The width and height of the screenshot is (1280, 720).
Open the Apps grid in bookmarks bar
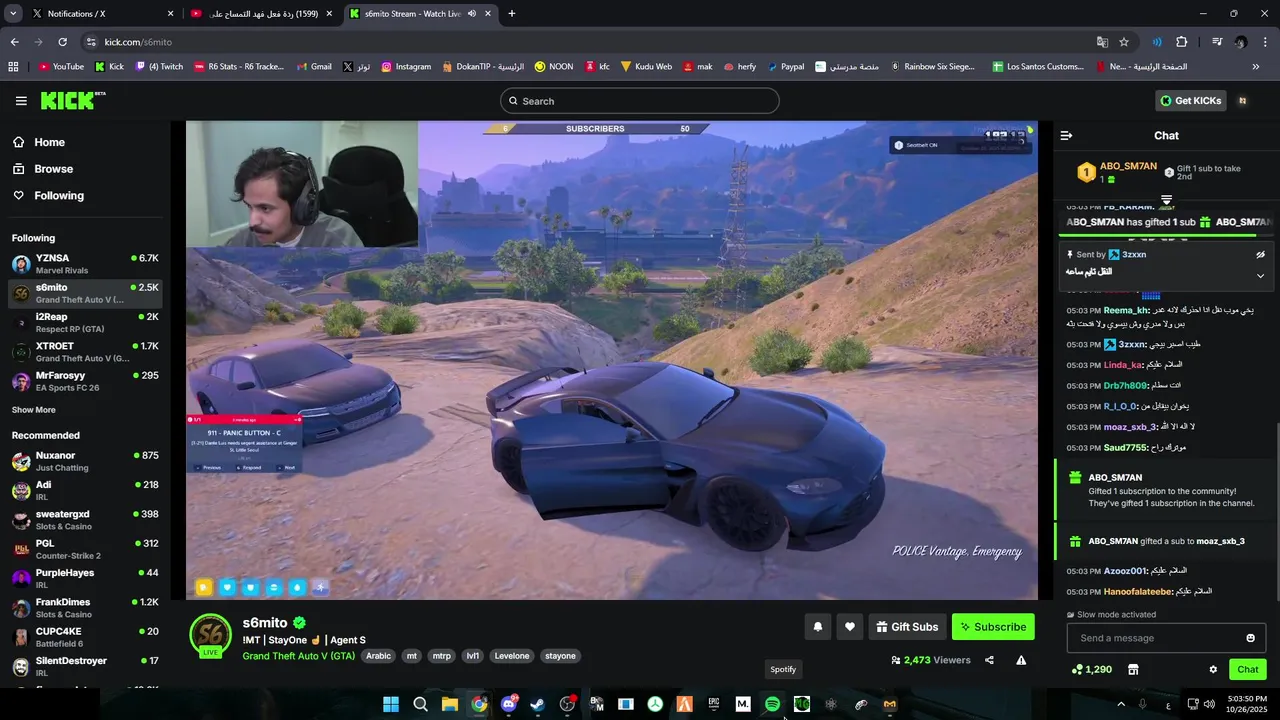13,67
